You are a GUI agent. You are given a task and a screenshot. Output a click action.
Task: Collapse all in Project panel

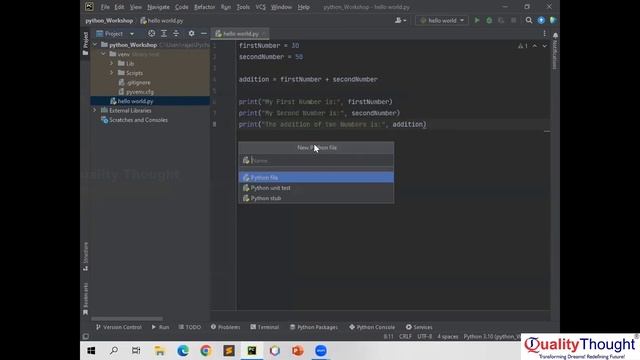tap(176, 33)
